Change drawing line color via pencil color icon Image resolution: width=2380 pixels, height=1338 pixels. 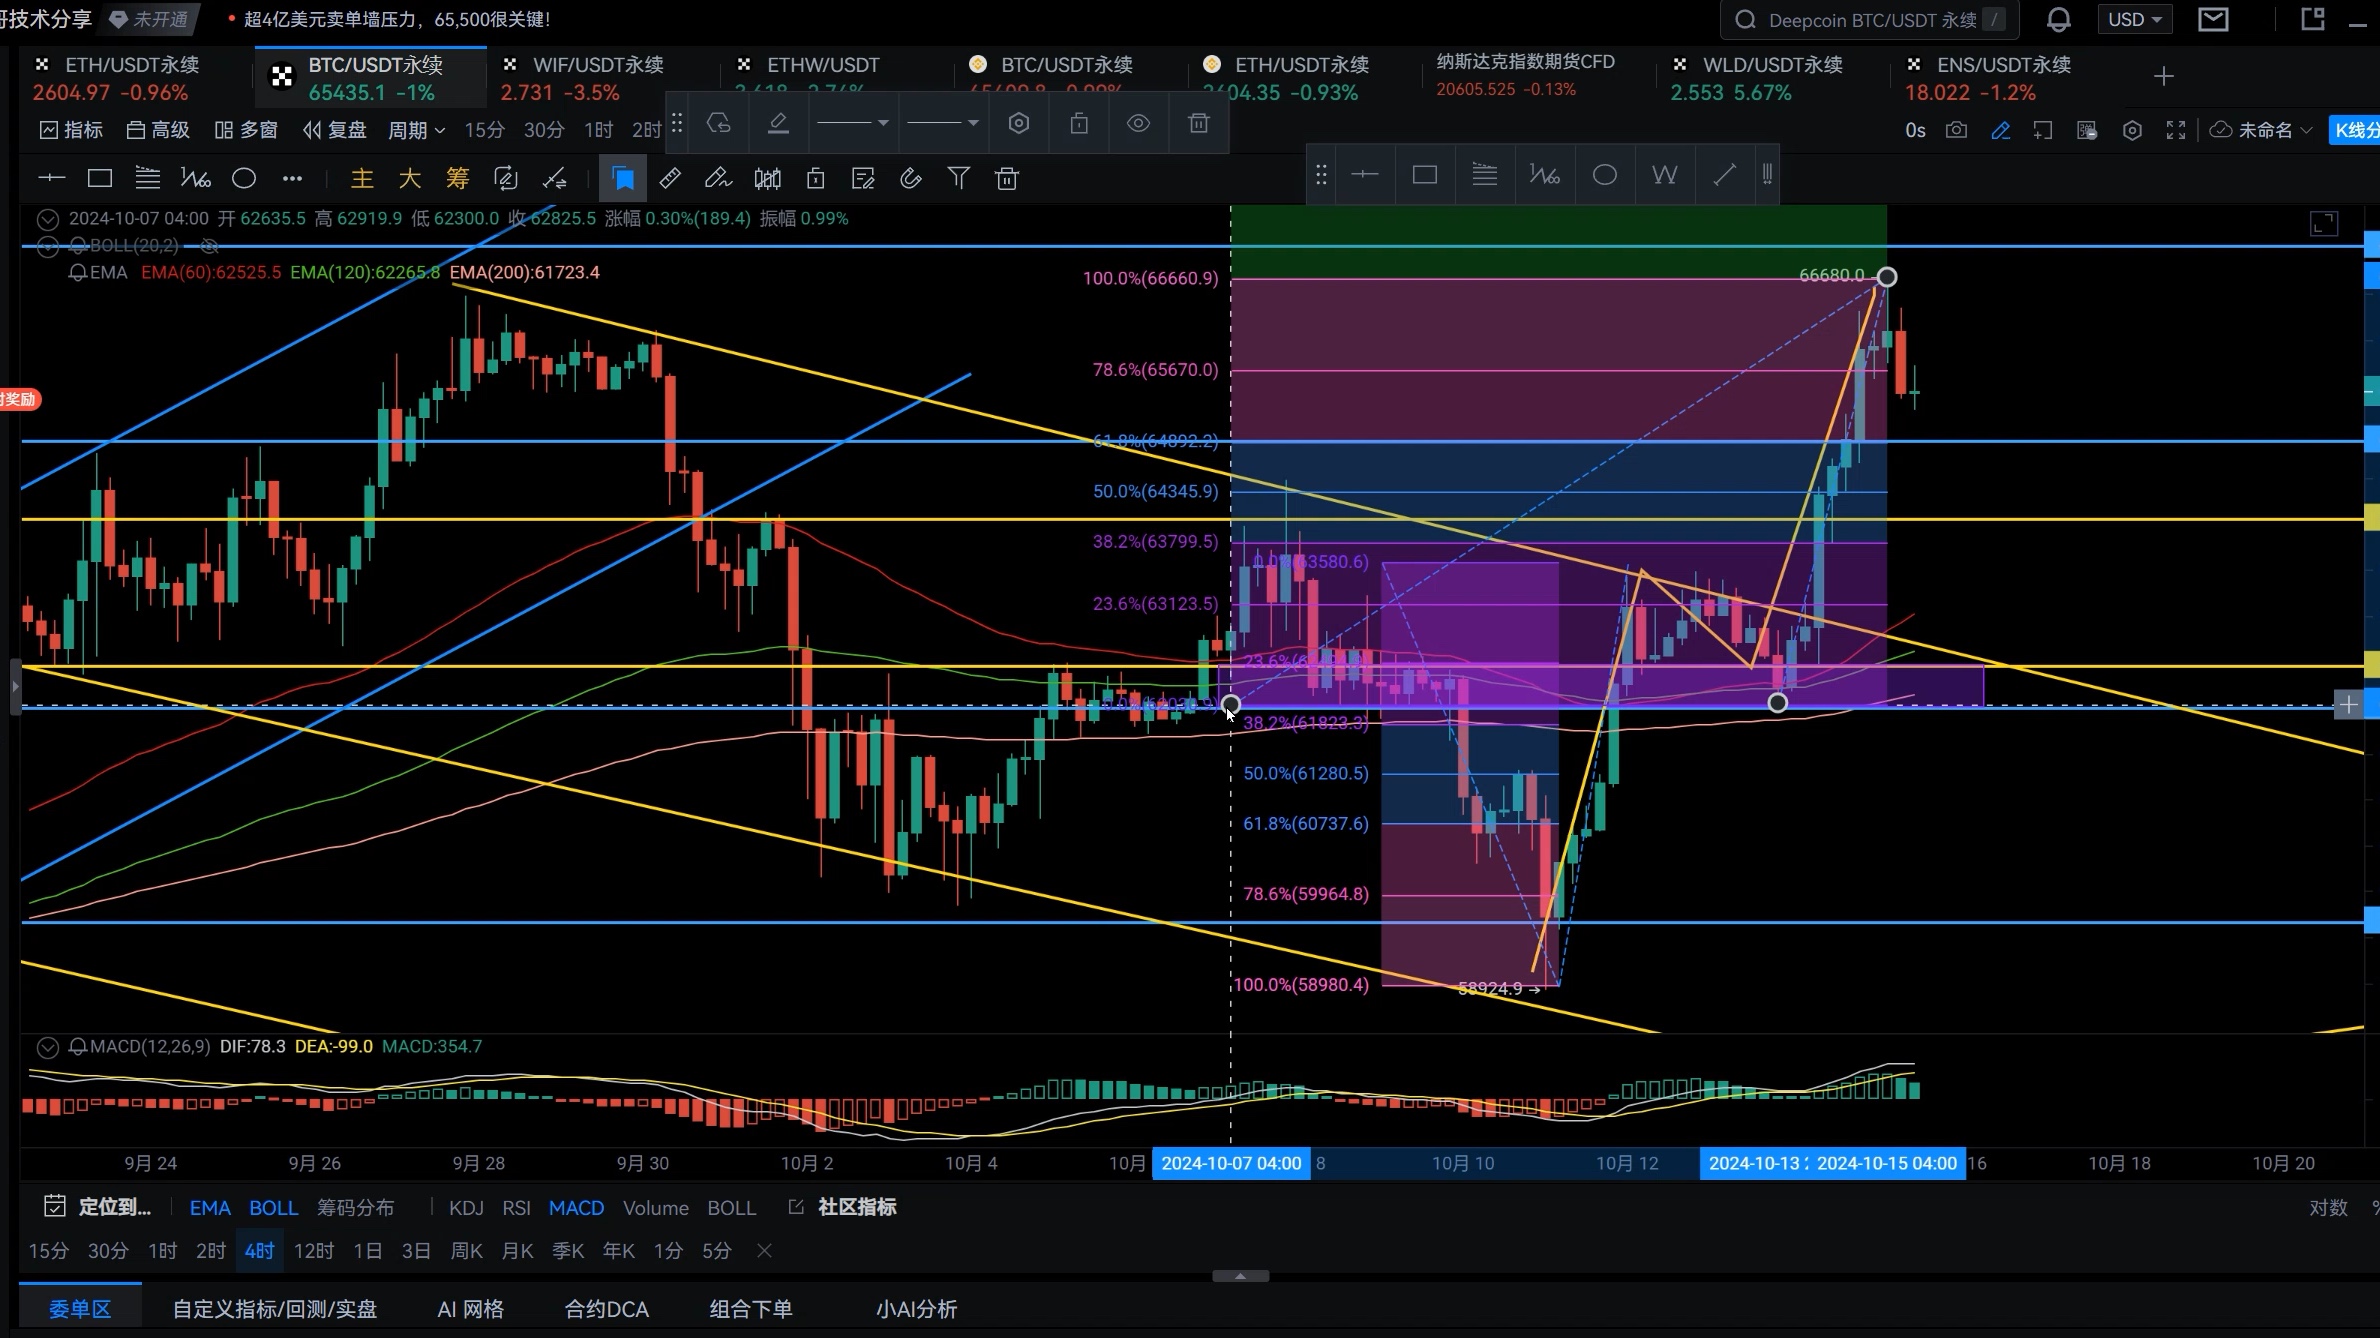pyautogui.click(x=778, y=123)
